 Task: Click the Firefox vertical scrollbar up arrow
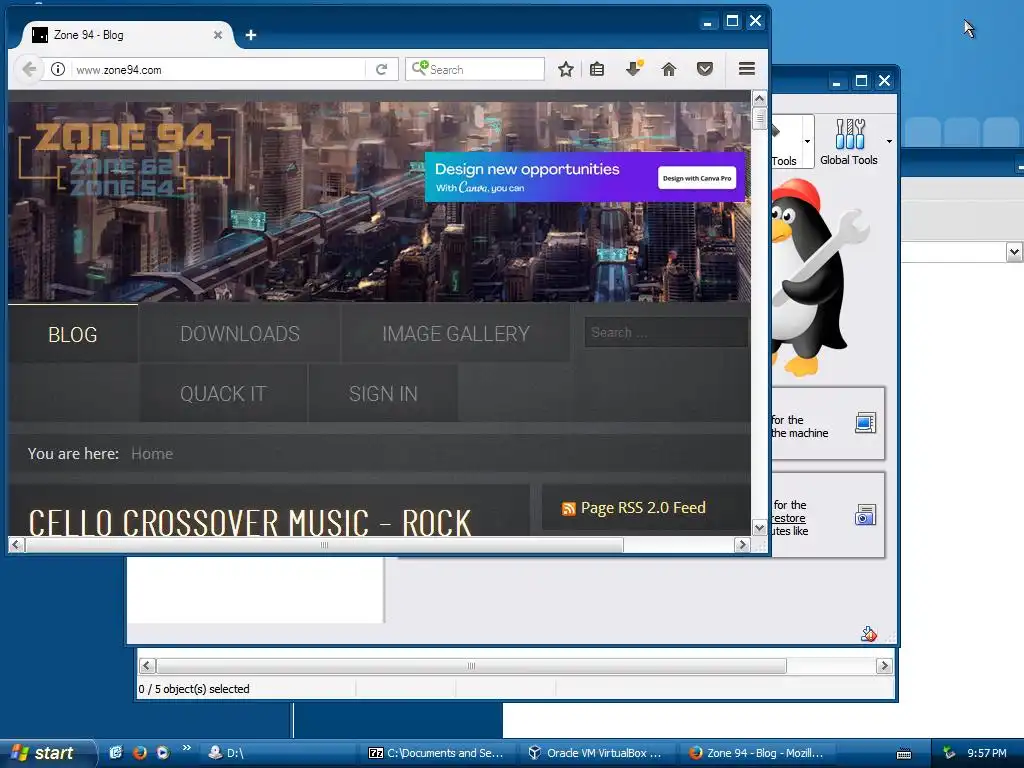click(x=759, y=99)
